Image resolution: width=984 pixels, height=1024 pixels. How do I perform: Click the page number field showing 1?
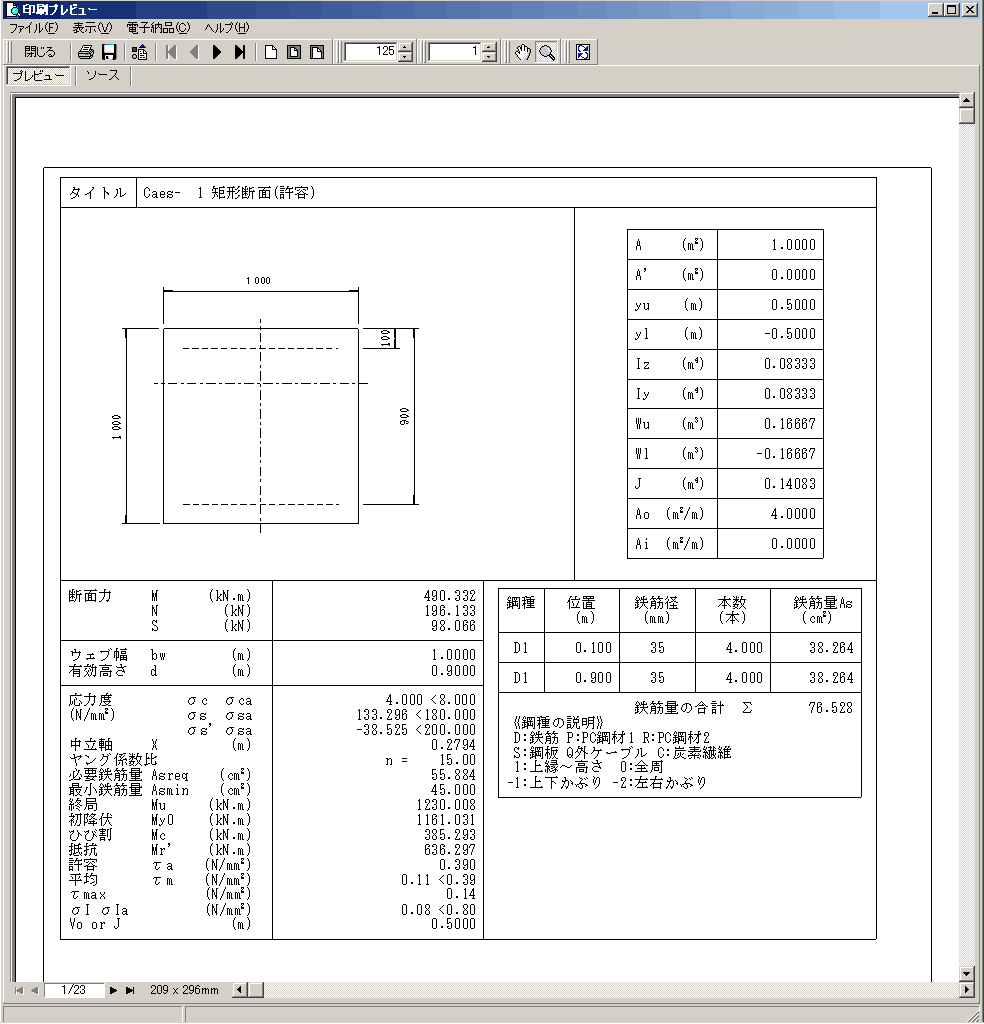tap(454, 52)
